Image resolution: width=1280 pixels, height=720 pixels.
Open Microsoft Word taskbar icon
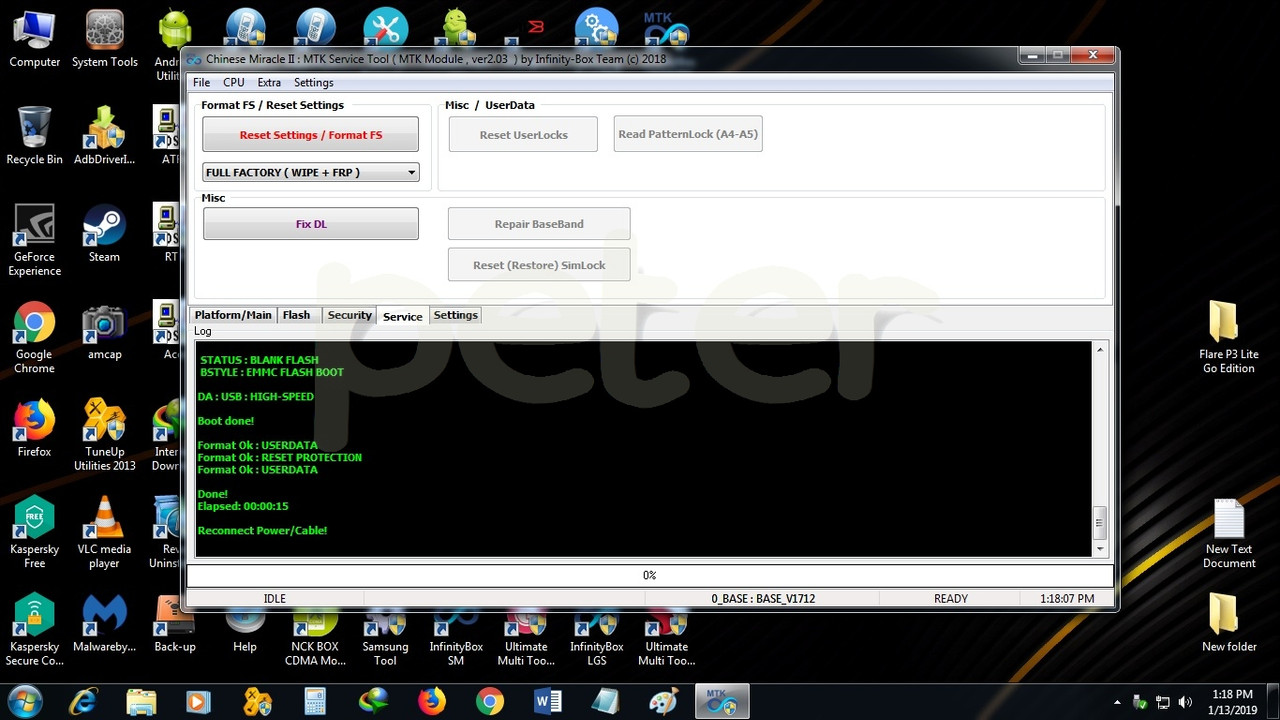point(548,702)
